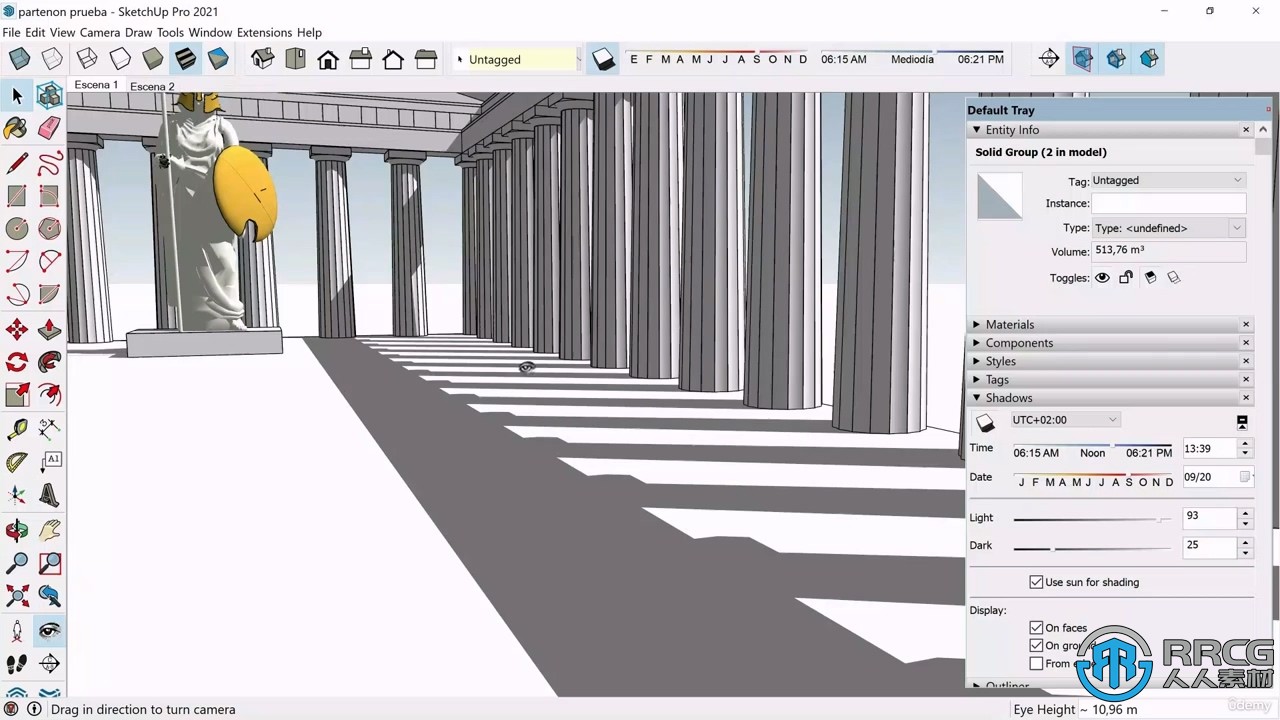Select the Look Around eye tool

[49, 630]
